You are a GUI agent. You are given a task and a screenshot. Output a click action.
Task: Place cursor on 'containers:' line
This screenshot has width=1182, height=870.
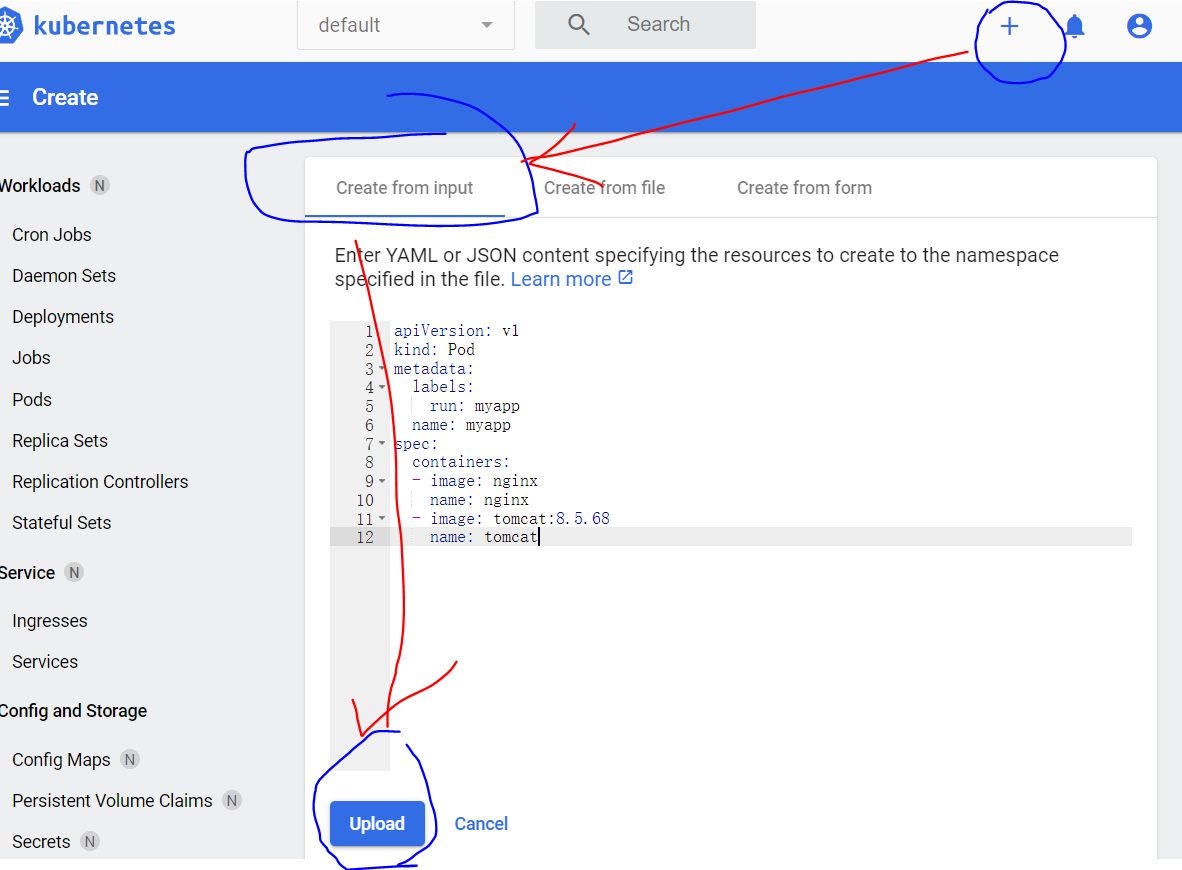461,462
